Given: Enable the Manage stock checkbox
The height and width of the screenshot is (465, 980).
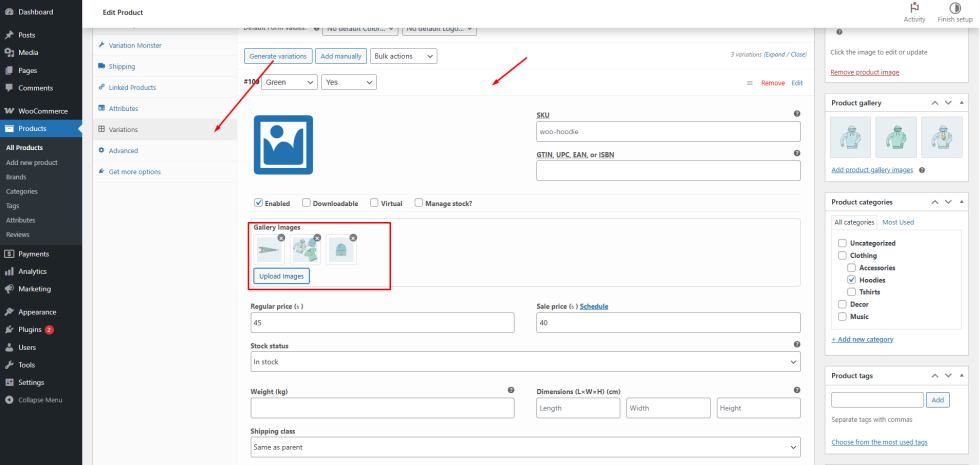Looking at the screenshot, I should (x=419, y=203).
